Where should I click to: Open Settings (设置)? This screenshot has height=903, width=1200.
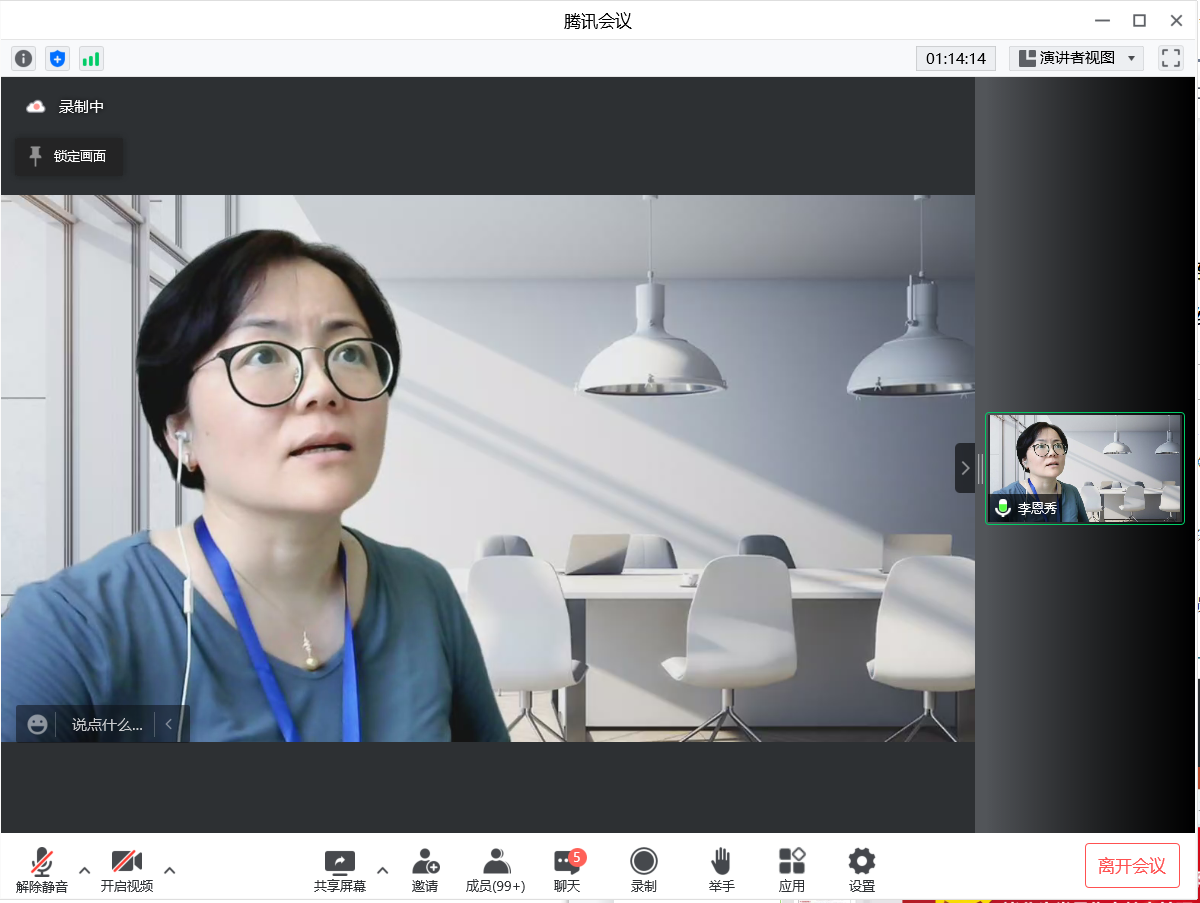(861, 870)
